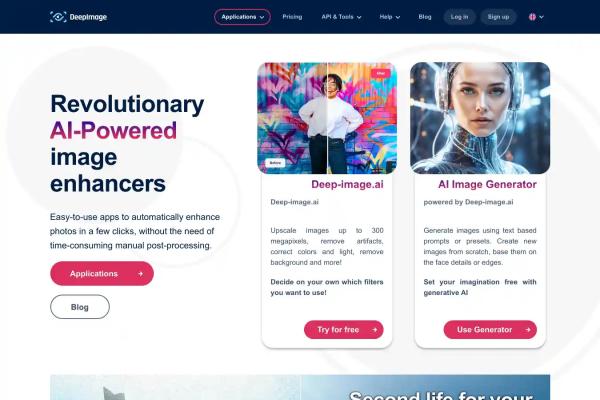600x400 pixels.
Task: Click the After label on graffiti image
Action: click(x=380, y=73)
